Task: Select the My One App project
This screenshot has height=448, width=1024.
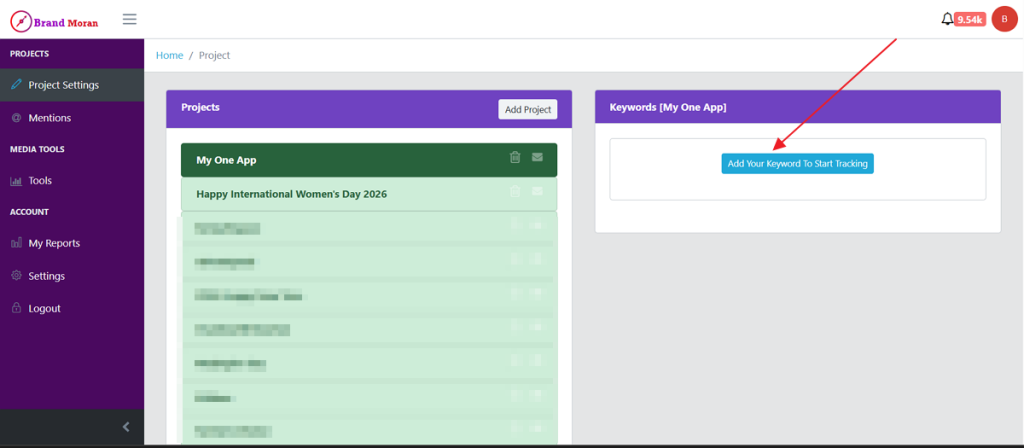Action: click(369, 160)
